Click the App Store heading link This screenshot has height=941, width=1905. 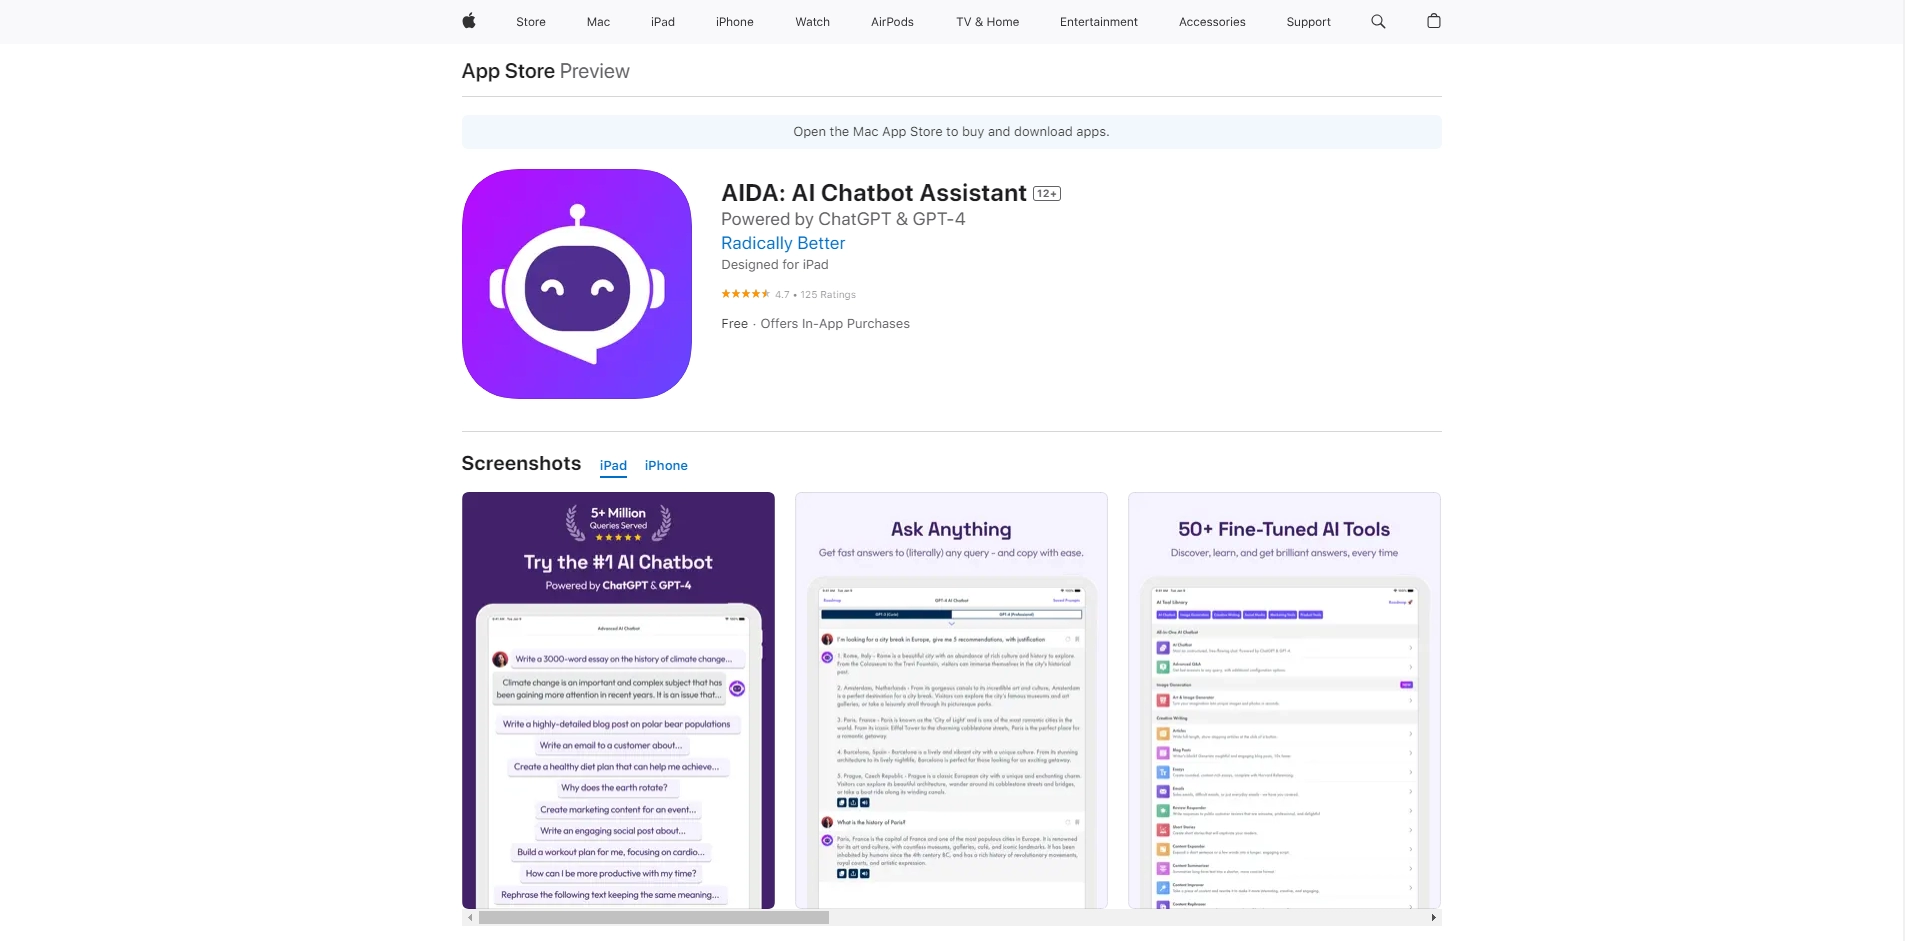508,71
